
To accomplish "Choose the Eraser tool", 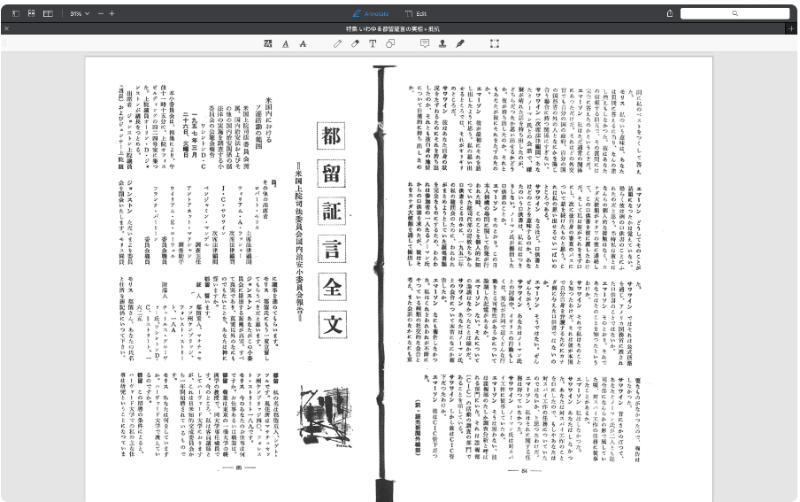I will 355,44.
